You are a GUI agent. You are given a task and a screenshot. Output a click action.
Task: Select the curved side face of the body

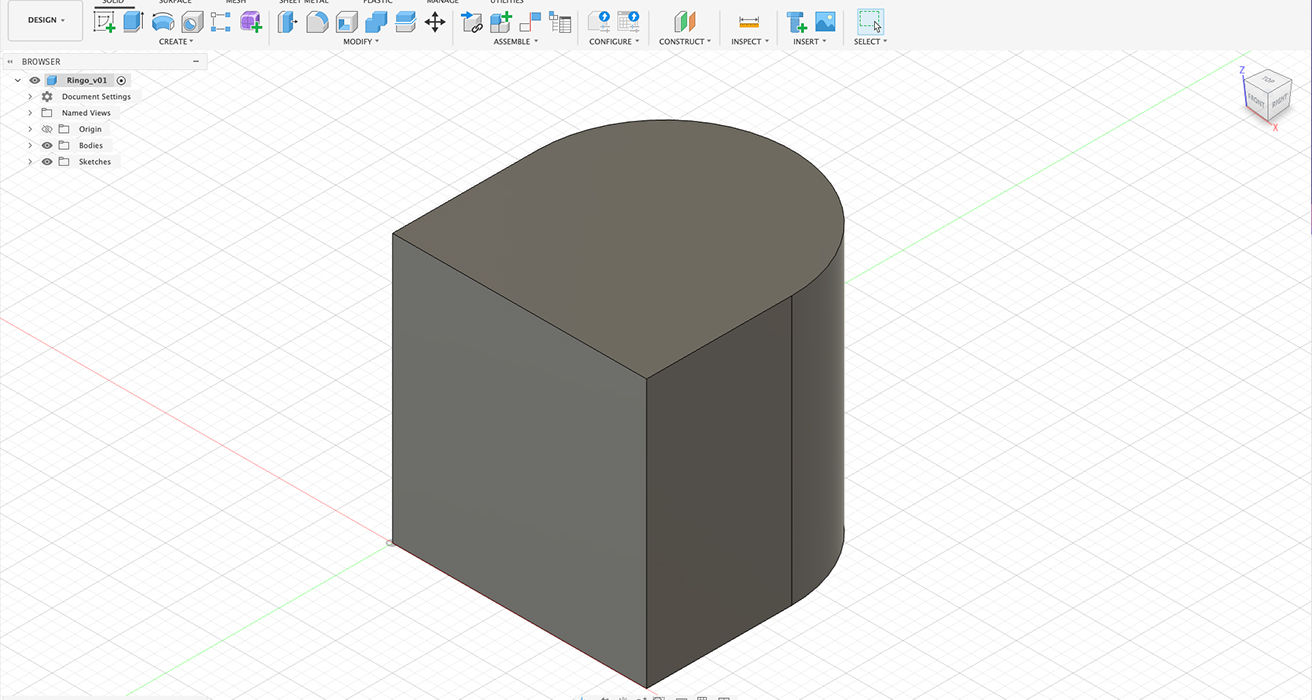click(x=818, y=420)
